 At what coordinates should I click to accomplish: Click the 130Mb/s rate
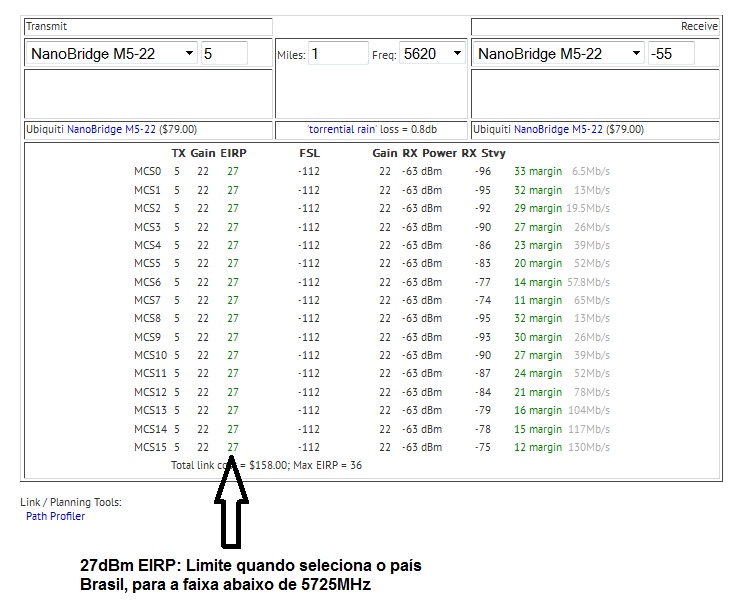(x=589, y=447)
